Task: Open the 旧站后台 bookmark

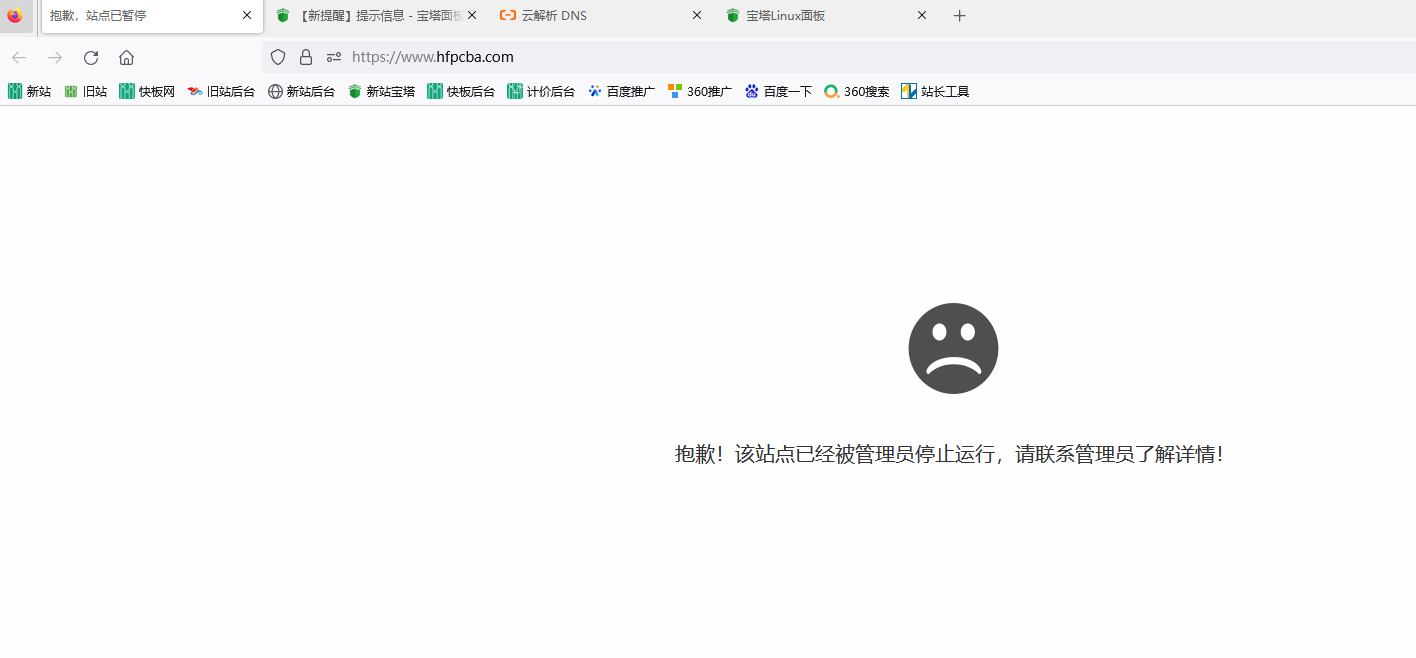Action: click(221, 91)
